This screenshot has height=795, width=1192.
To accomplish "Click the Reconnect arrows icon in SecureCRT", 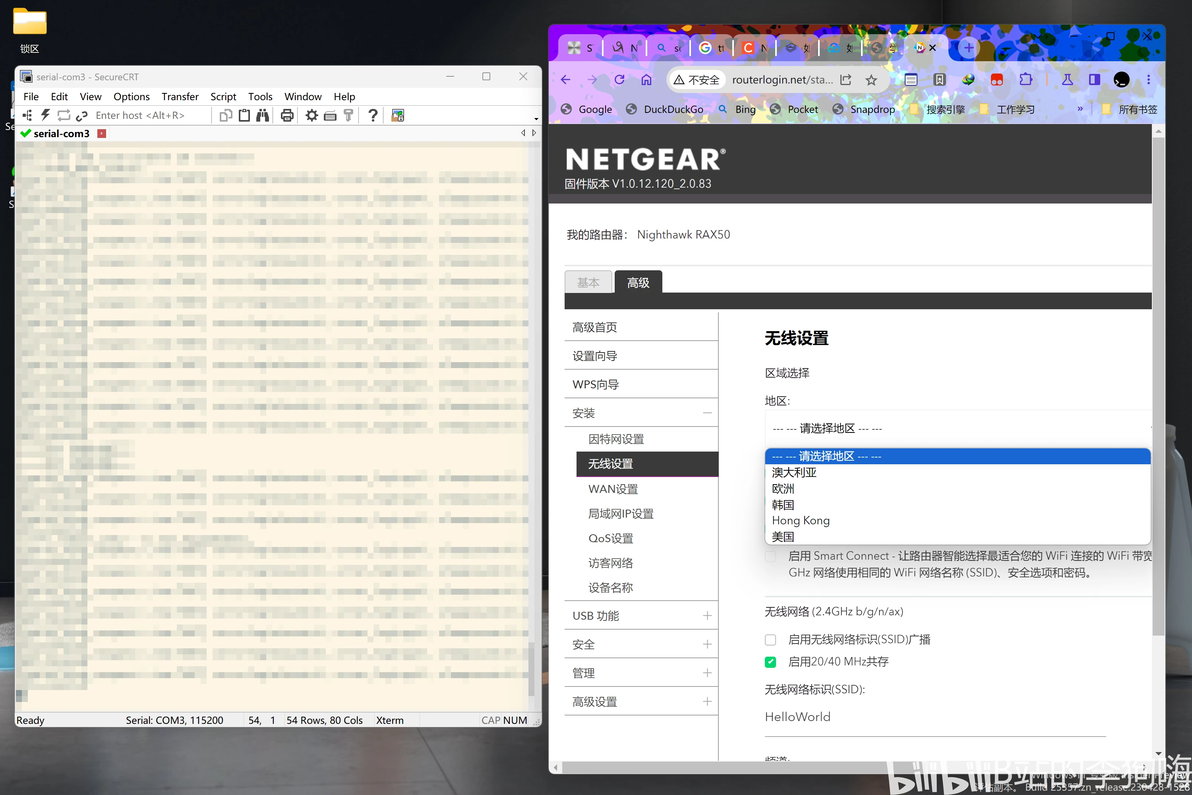I will (x=64, y=116).
